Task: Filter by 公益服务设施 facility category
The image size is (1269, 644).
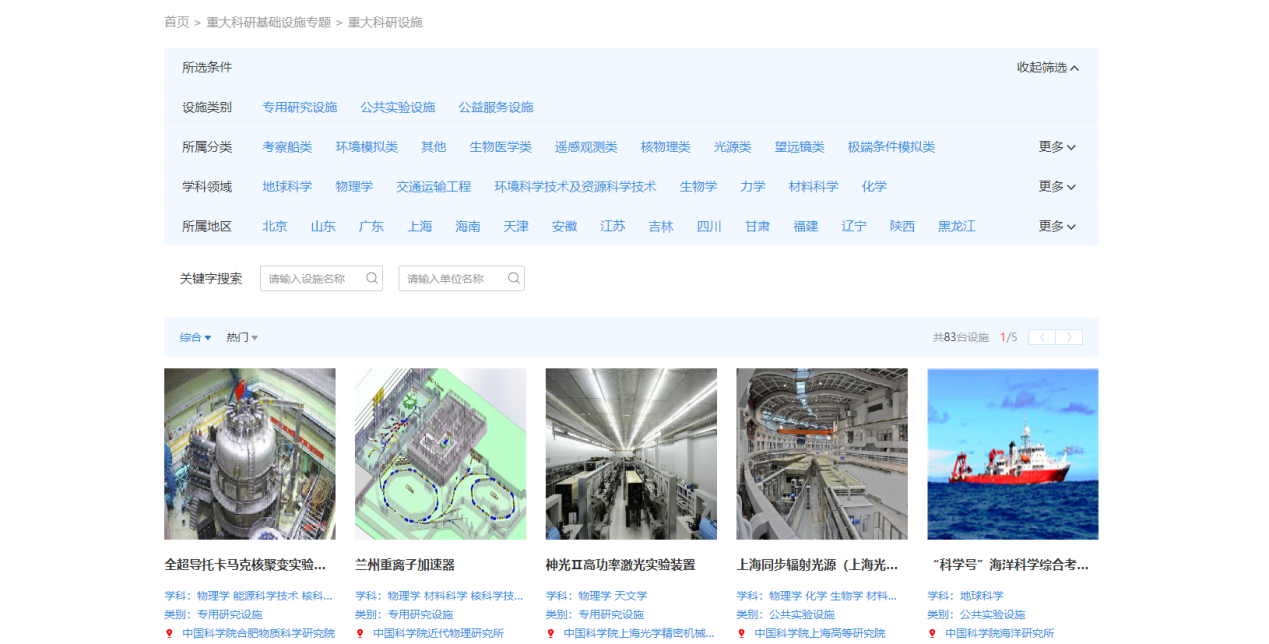Action: click(x=496, y=107)
